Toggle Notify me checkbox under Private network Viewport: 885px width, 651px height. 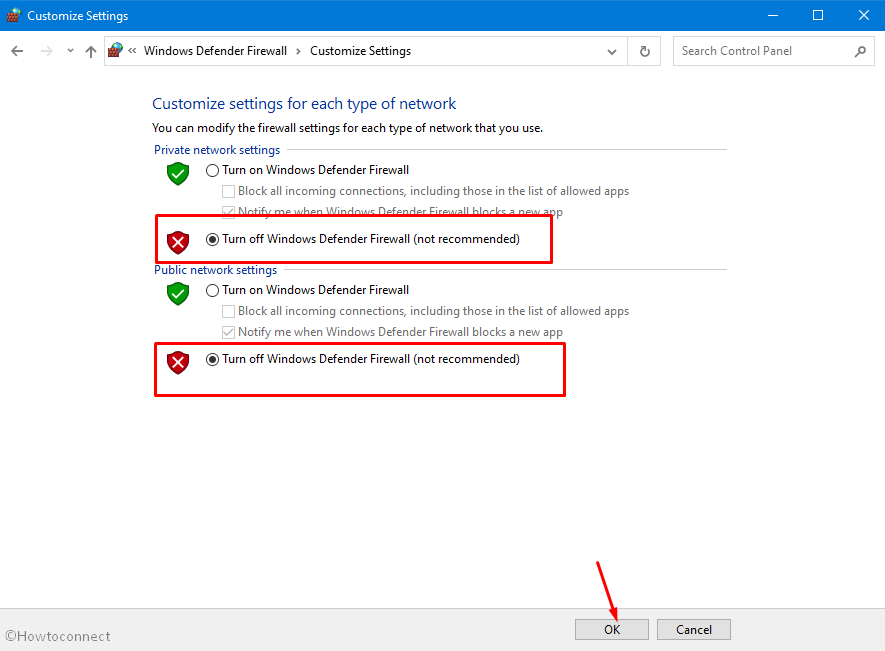(228, 212)
